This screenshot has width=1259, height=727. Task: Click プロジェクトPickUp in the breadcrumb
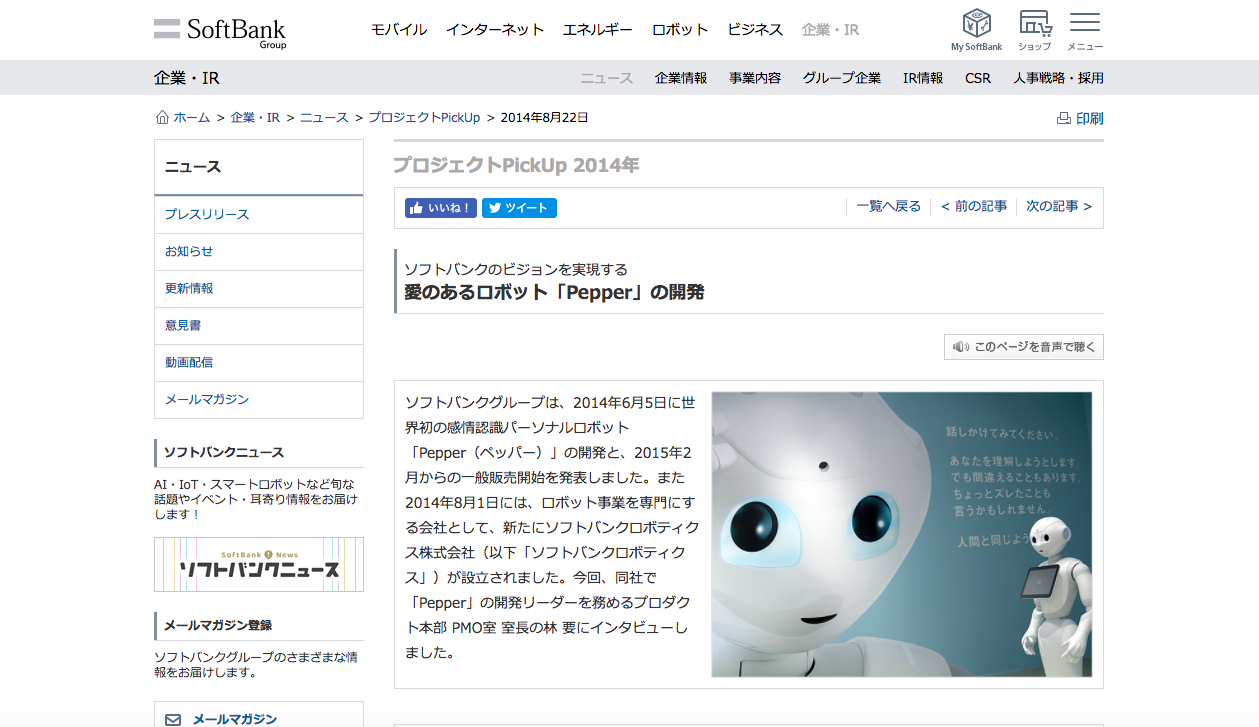(x=424, y=117)
